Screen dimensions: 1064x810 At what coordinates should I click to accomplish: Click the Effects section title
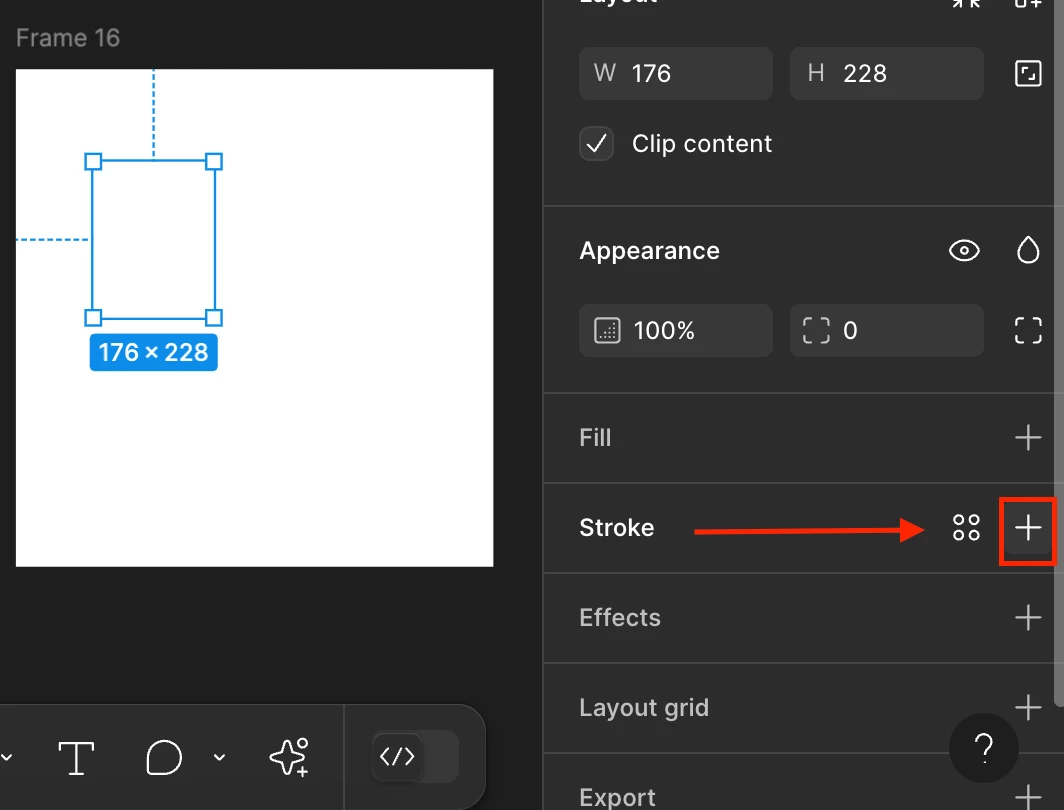(x=620, y=618)
